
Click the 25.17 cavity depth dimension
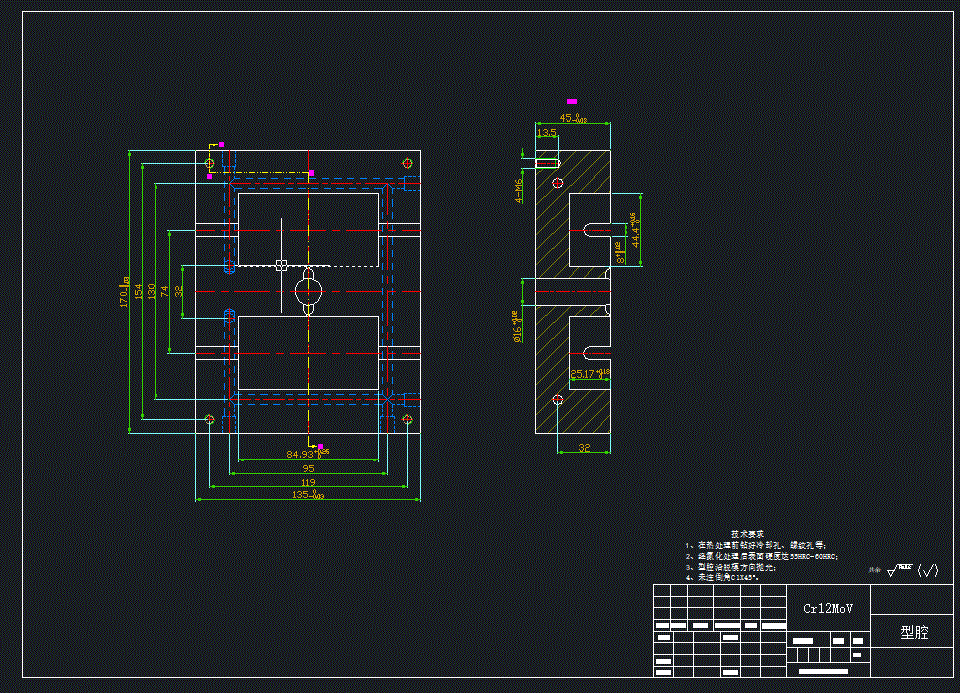[x=590, y=373]
